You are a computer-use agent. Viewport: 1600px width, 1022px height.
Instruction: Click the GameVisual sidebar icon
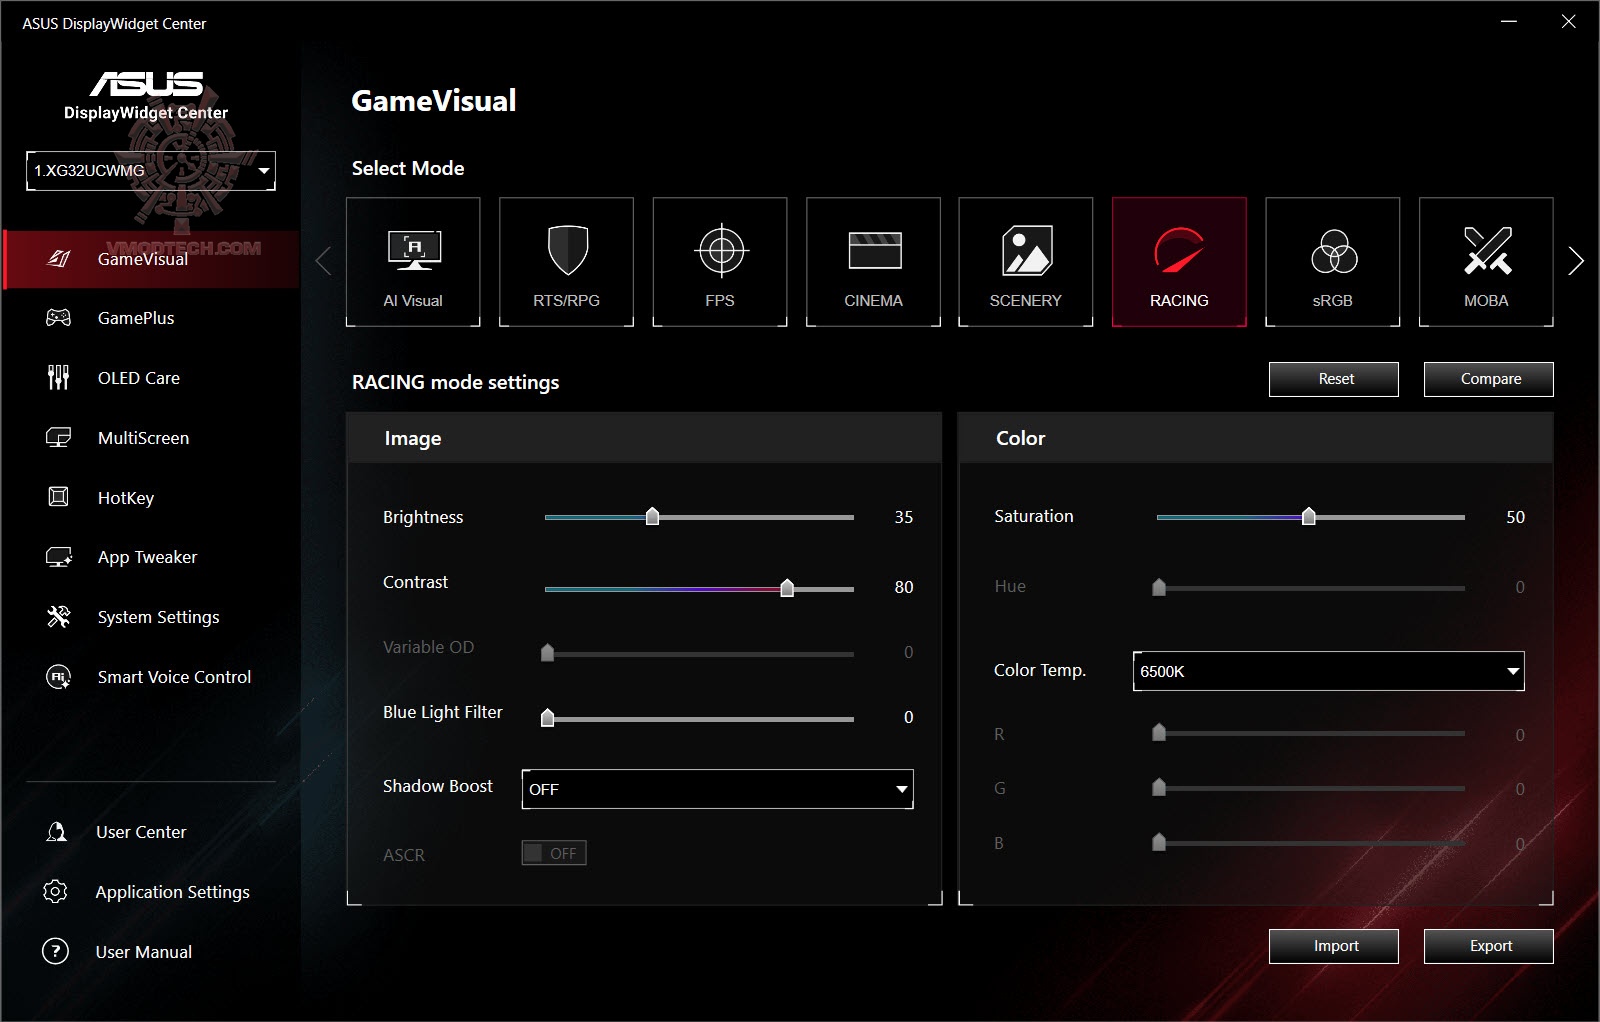[x=59, y=259]
